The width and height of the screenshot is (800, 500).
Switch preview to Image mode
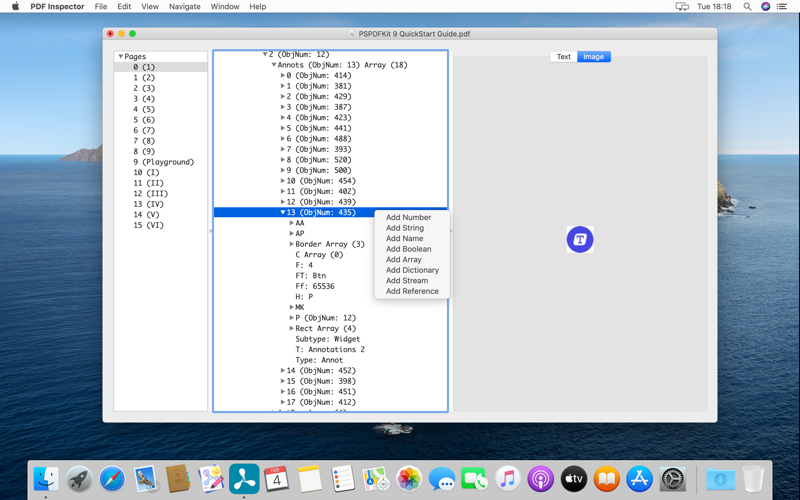coord(593,57)
